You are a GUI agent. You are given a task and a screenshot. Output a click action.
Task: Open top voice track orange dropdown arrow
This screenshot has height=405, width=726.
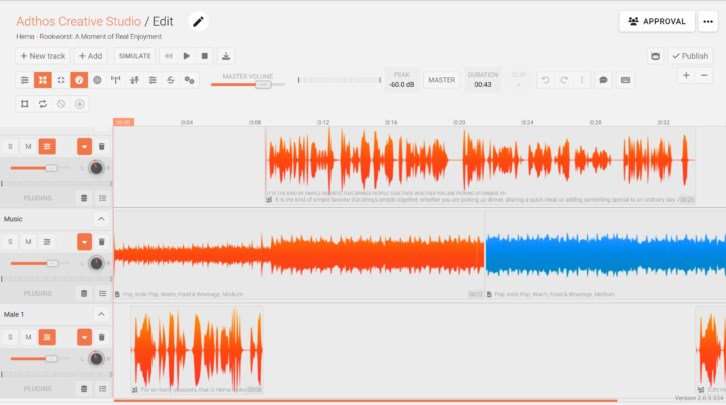(84, 147)
